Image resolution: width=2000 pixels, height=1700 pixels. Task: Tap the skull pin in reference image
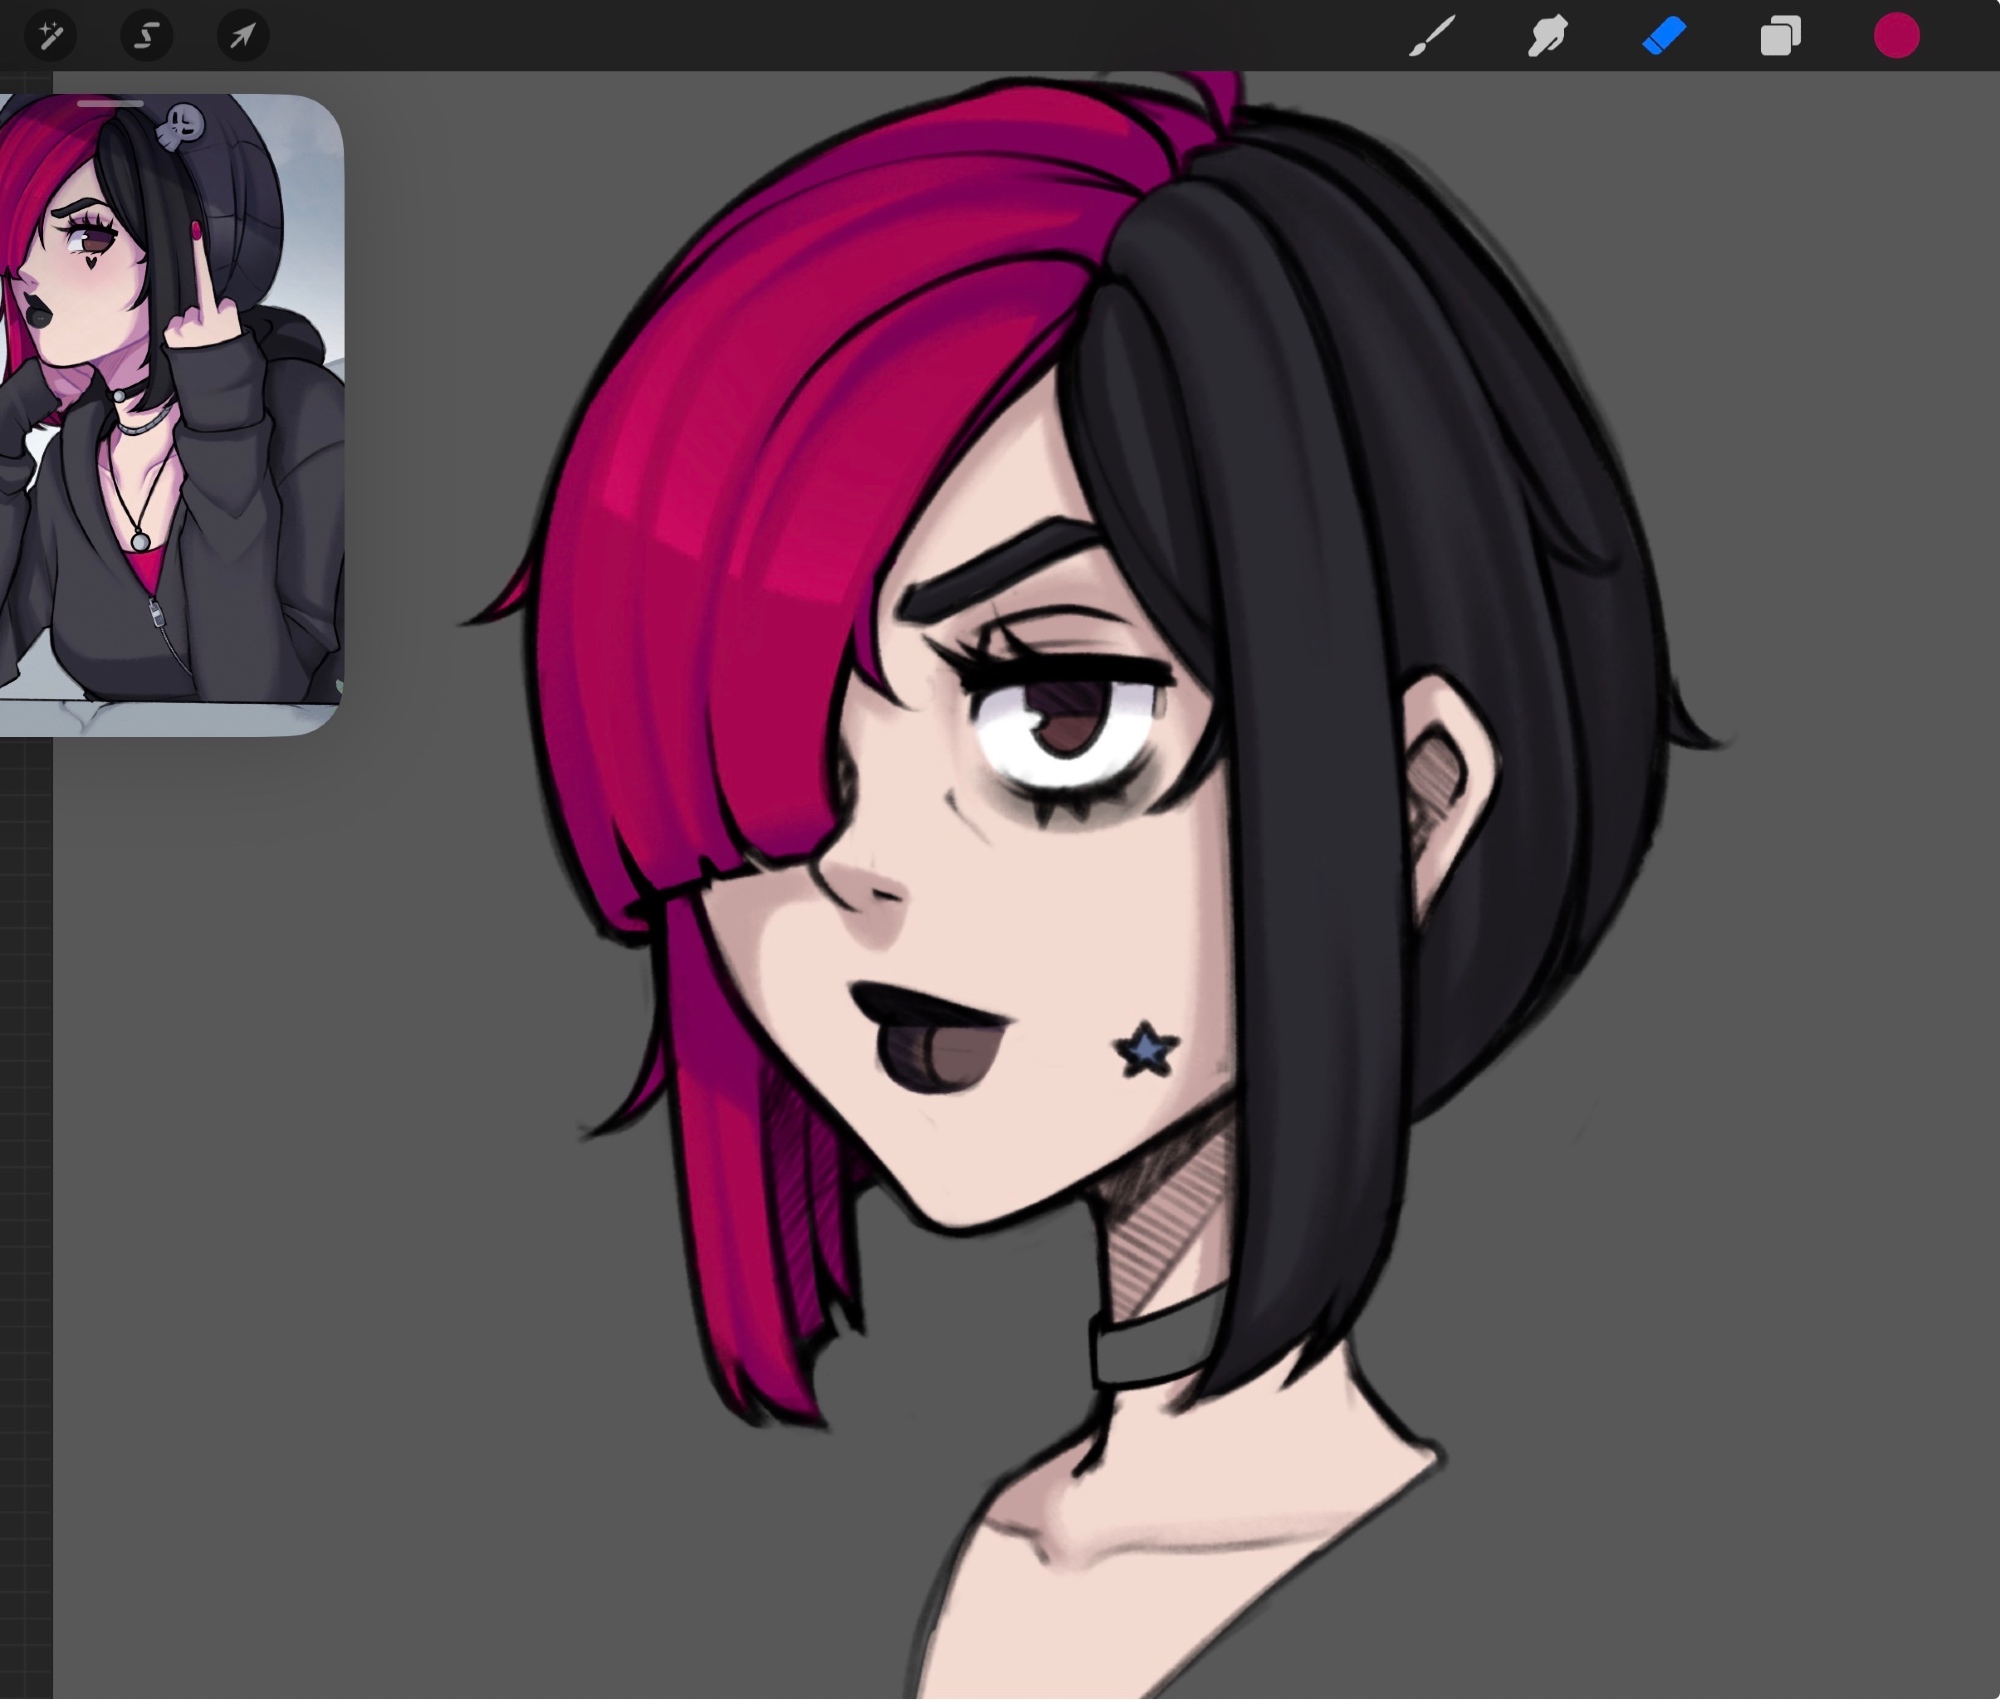(184, 125)
